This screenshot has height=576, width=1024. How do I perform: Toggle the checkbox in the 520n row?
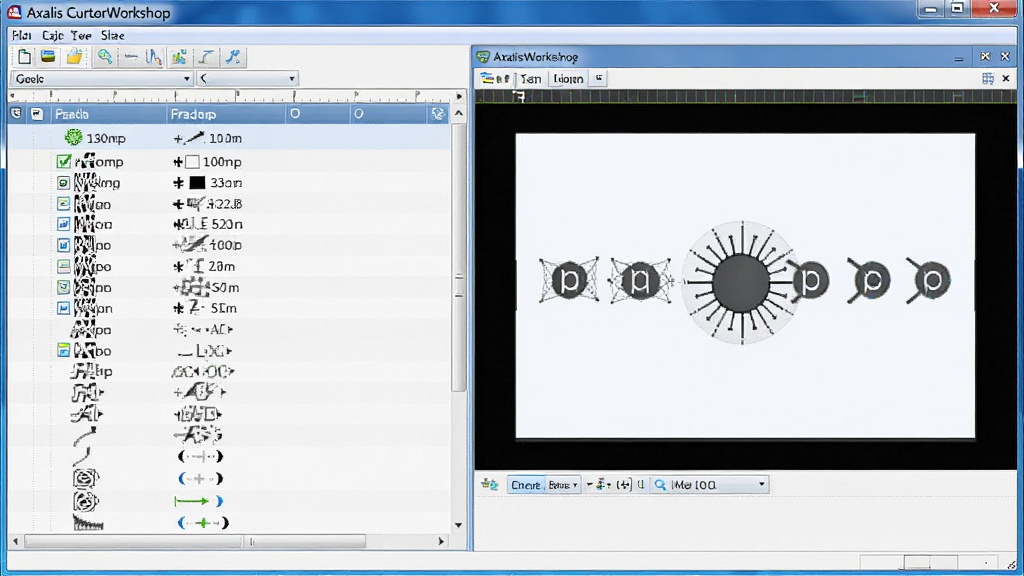pos(63,225)
